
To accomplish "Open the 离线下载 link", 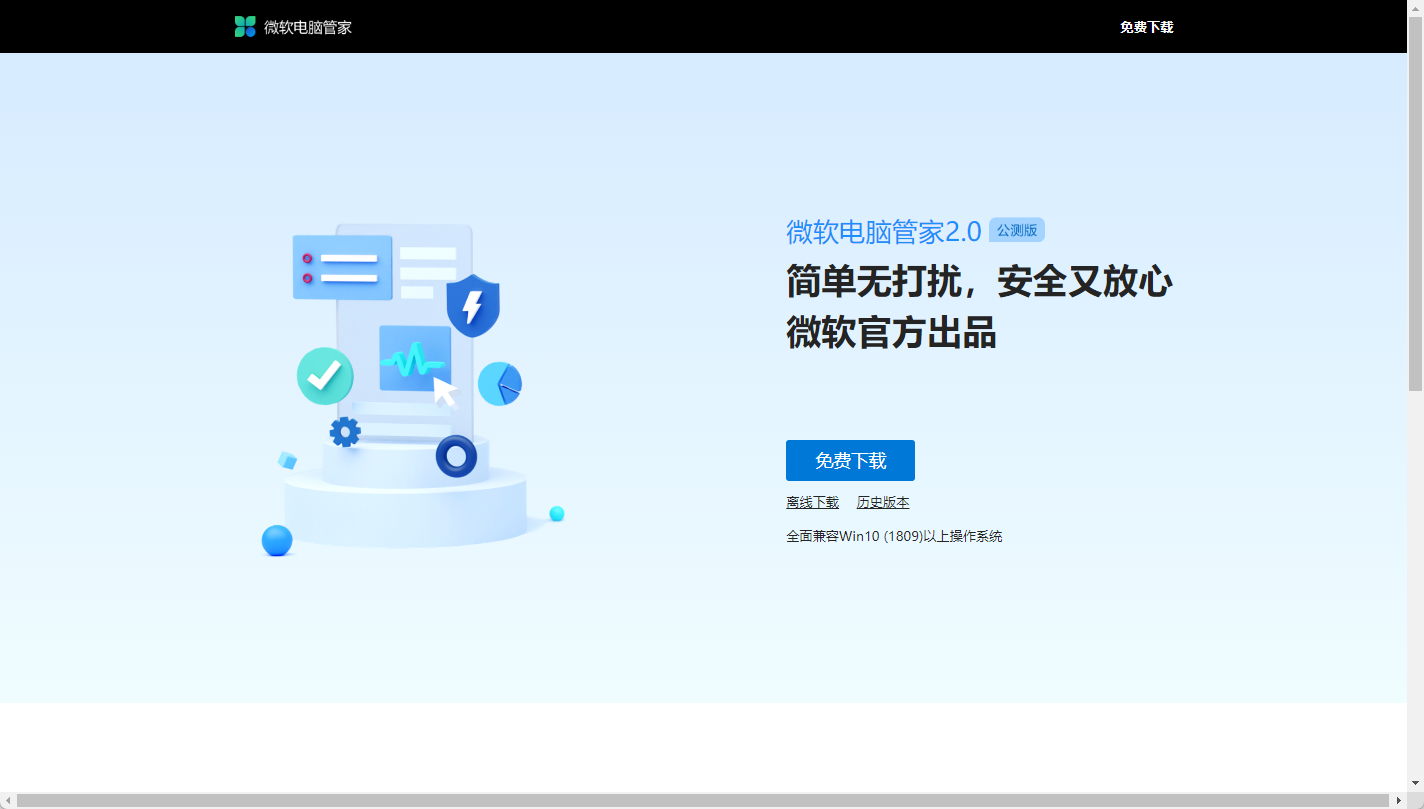I will 812,502.
